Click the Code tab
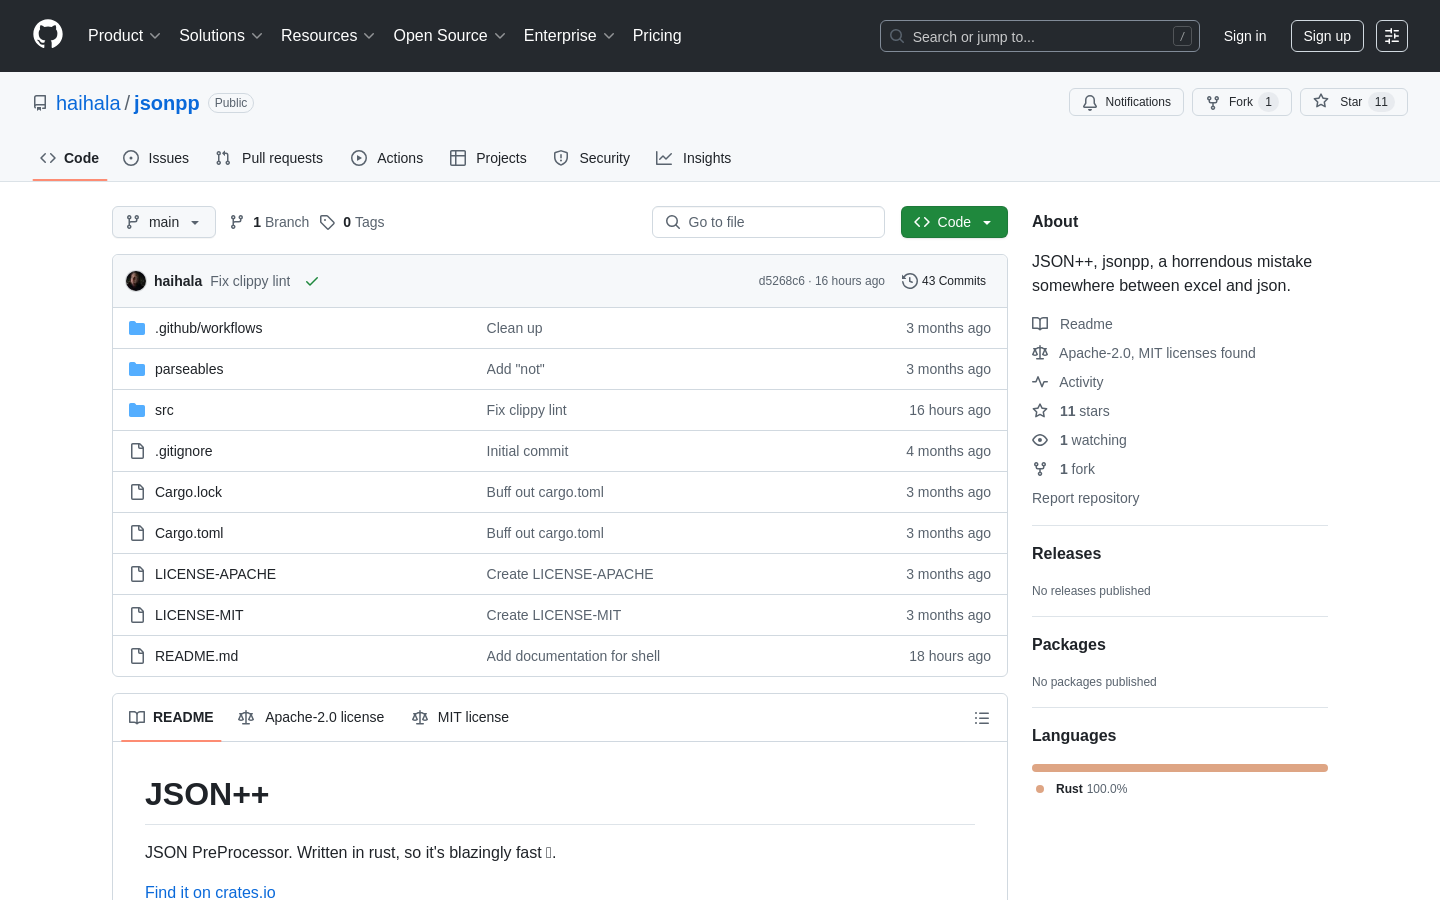 tap(70, 158)
